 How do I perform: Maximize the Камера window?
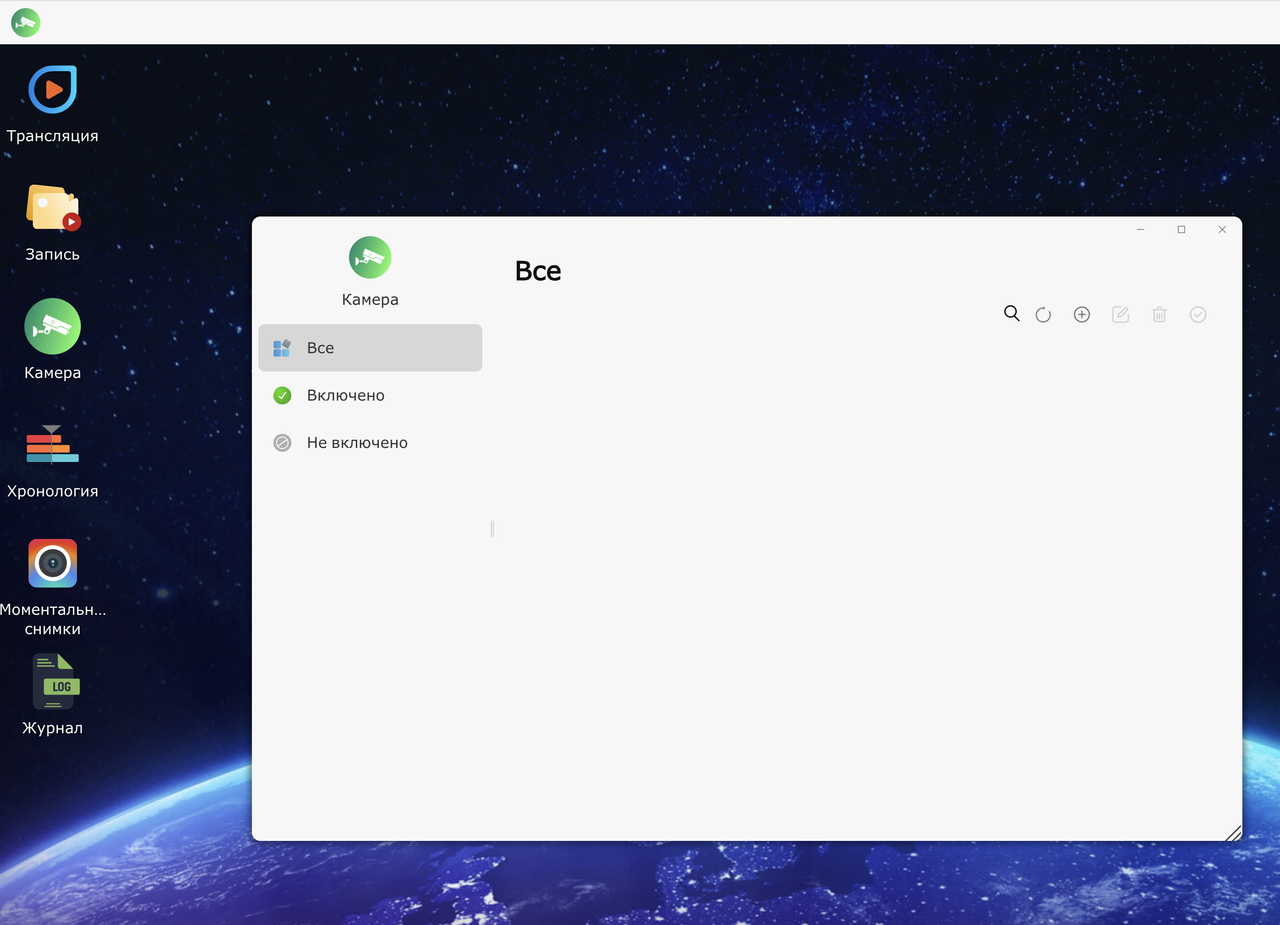tap(1181, 230)
